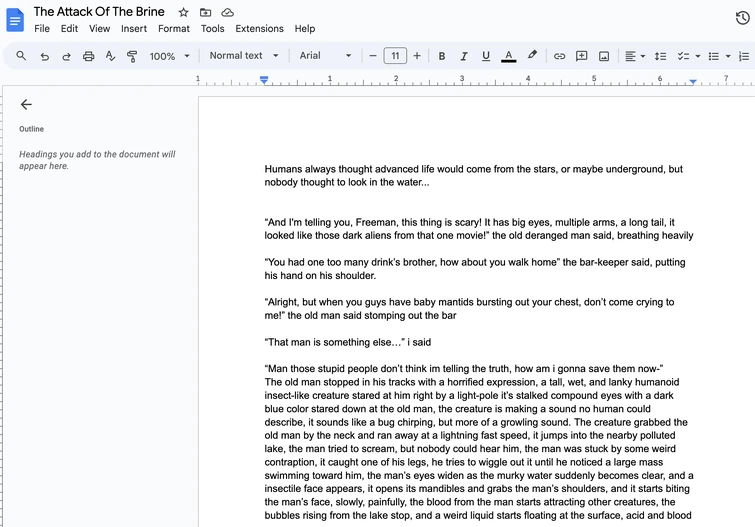Click the Outline panel label
The image size is (755, 527).
[31, 129]
